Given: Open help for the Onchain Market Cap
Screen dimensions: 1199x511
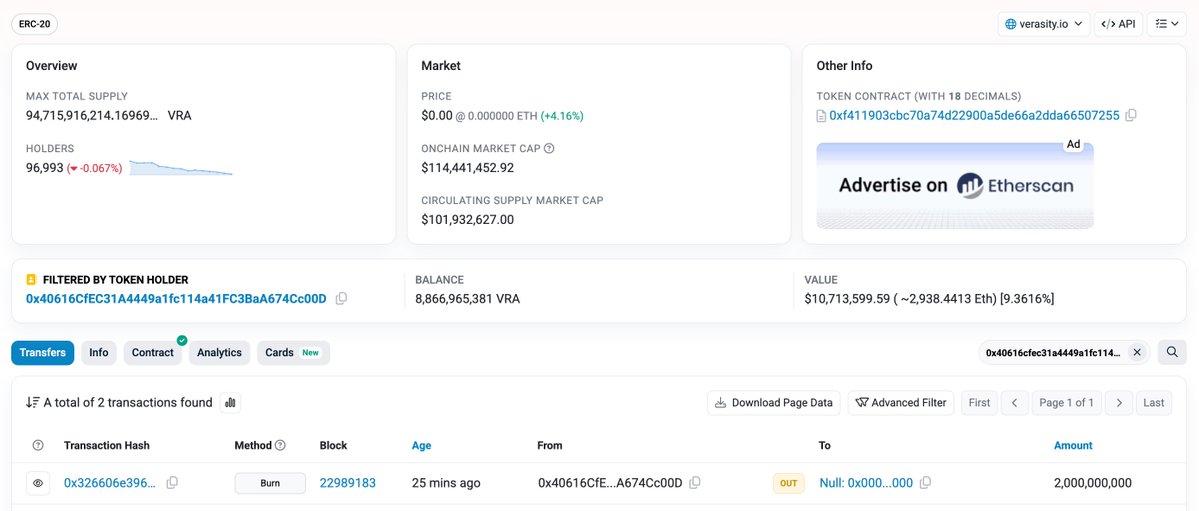Looking at the screenshot, I should 548,148.
